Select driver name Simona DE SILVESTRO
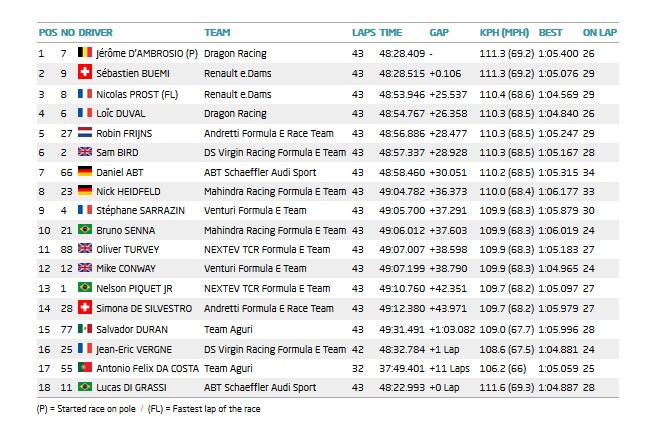 pyautogui.click(x=144, y=308)
